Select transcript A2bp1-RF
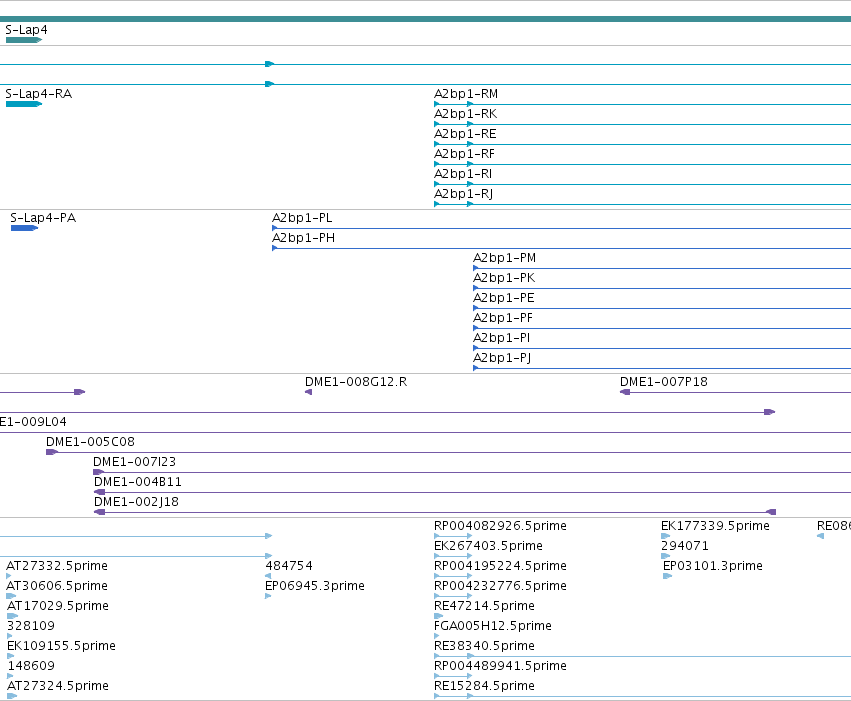 (465, 154)
